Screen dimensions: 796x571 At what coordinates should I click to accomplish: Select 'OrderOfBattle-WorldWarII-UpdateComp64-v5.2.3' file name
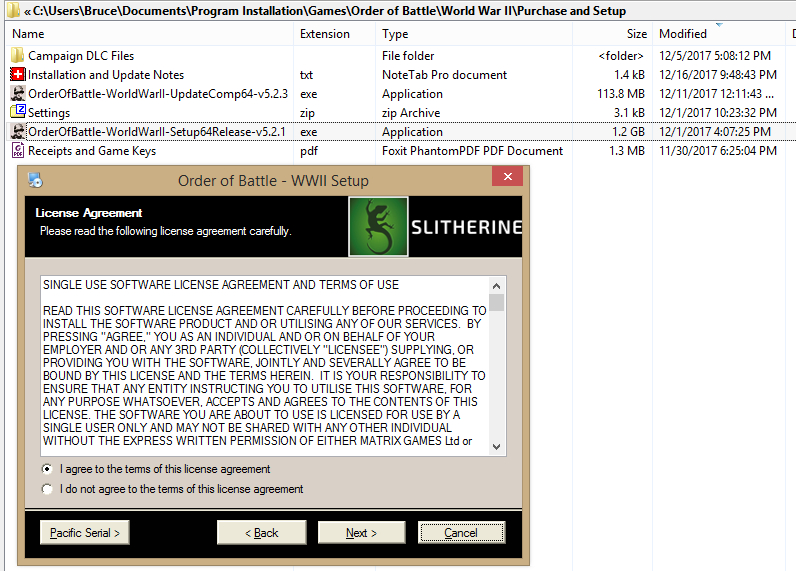click(158, 94)
